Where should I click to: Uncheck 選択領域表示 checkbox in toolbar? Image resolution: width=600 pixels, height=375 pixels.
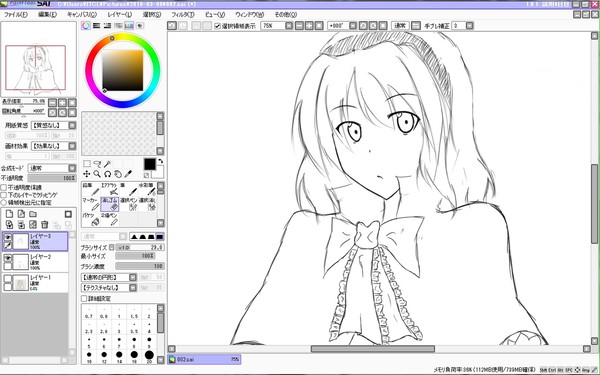point(217,26)
